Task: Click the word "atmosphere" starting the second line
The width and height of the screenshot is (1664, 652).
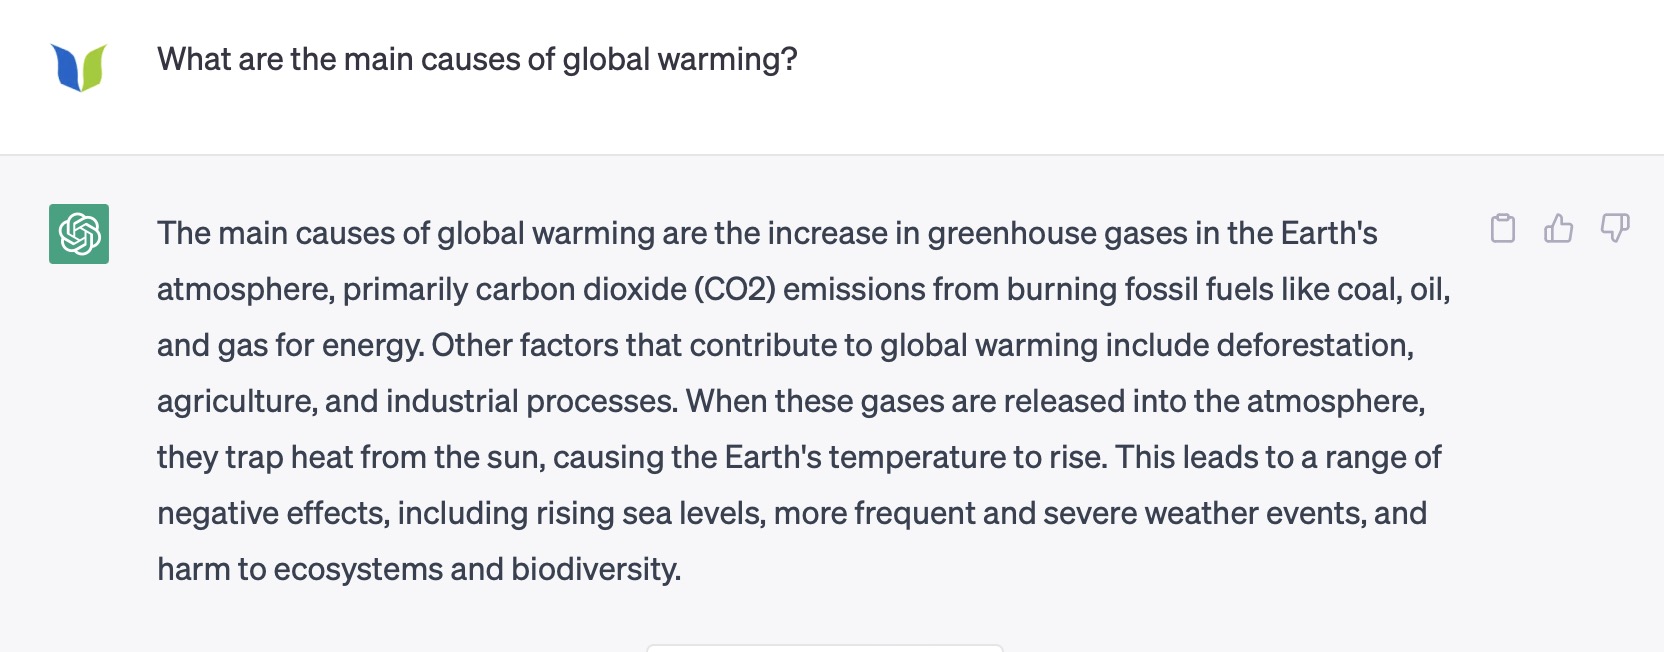Action: [245, 290]
